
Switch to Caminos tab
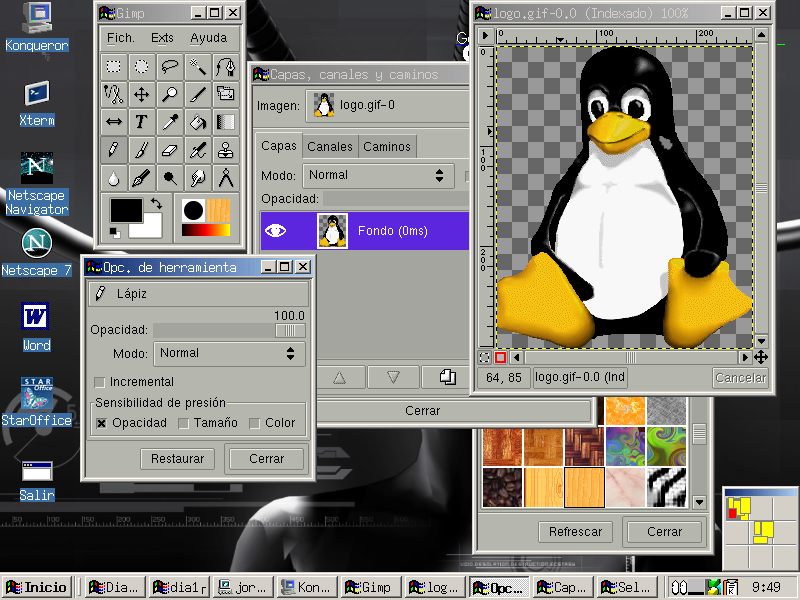tap(387, 147)
